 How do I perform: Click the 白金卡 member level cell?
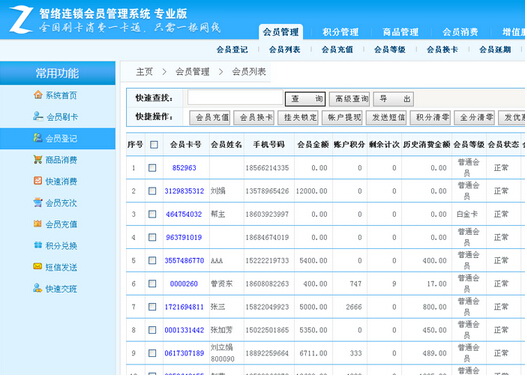[467, 214]
